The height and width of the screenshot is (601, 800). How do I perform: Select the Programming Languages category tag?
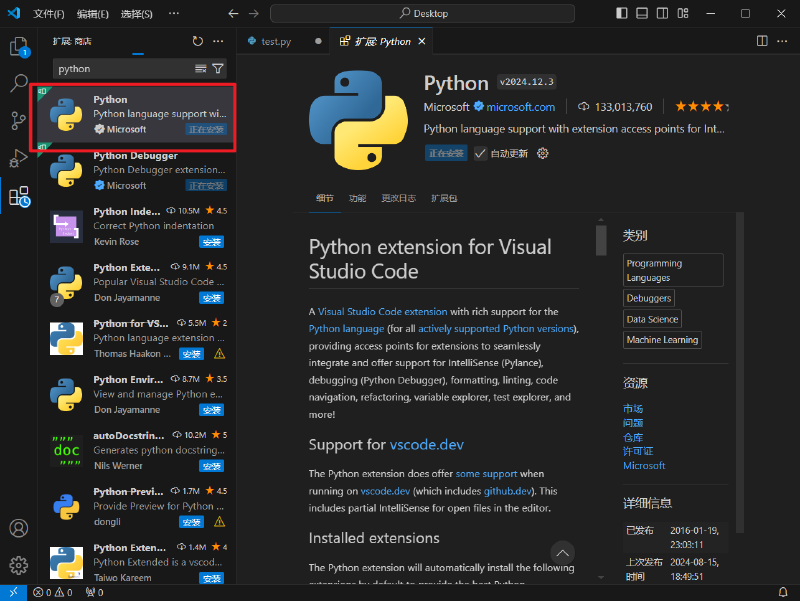[x=673, y=270]
